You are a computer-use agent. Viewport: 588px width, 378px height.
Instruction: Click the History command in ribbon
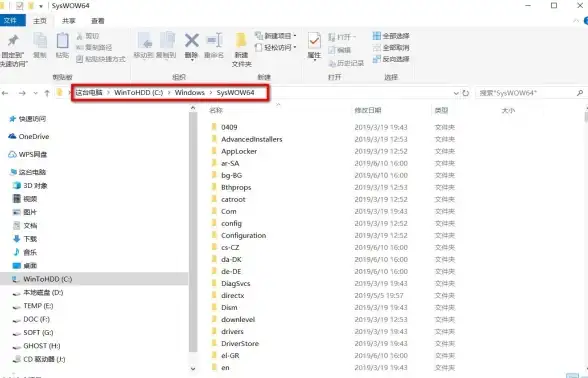(346, 63)
